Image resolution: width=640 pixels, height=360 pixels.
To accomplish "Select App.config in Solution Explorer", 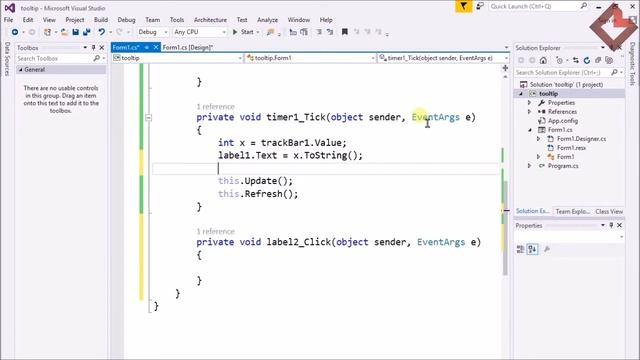I will click(x=562, y=121).
